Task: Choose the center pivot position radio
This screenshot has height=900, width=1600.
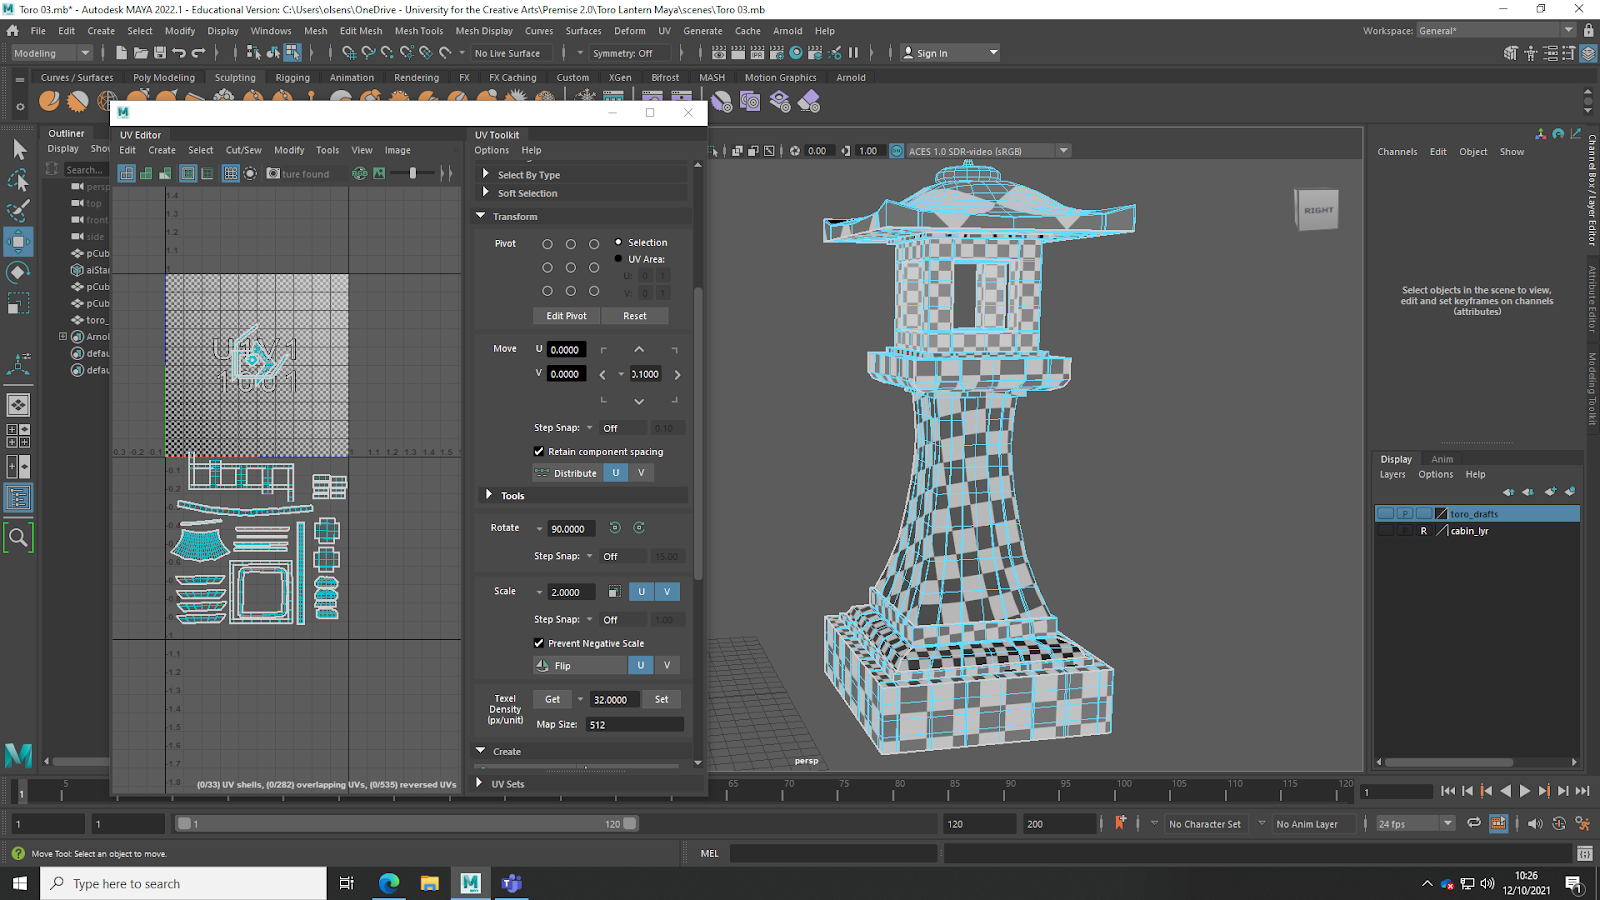Action: click(x=570, y=267)
